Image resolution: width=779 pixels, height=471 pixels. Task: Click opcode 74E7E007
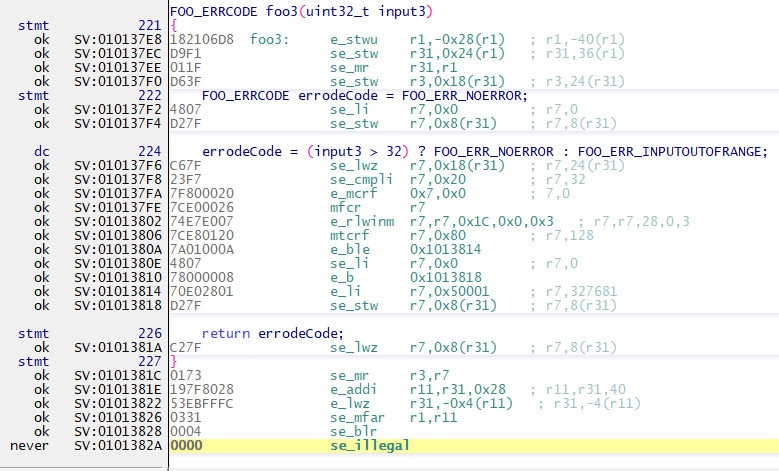[x=202, y=221]
